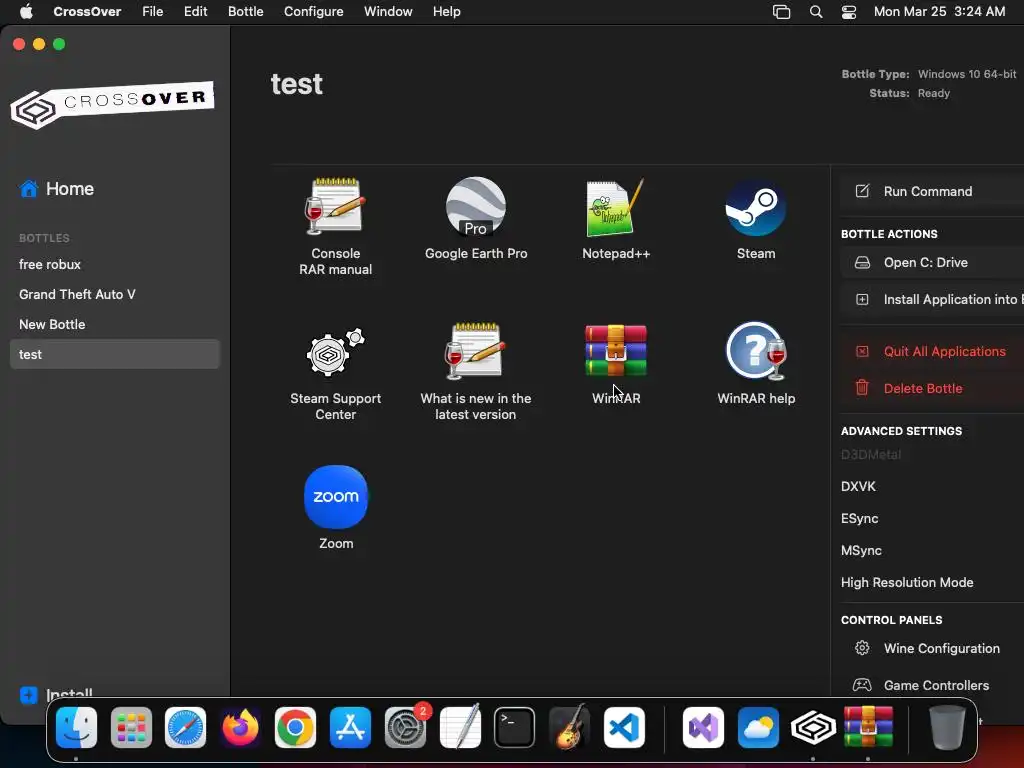Open System Settings from the Dock
The image size is (1024, 768).
(405, 728)
